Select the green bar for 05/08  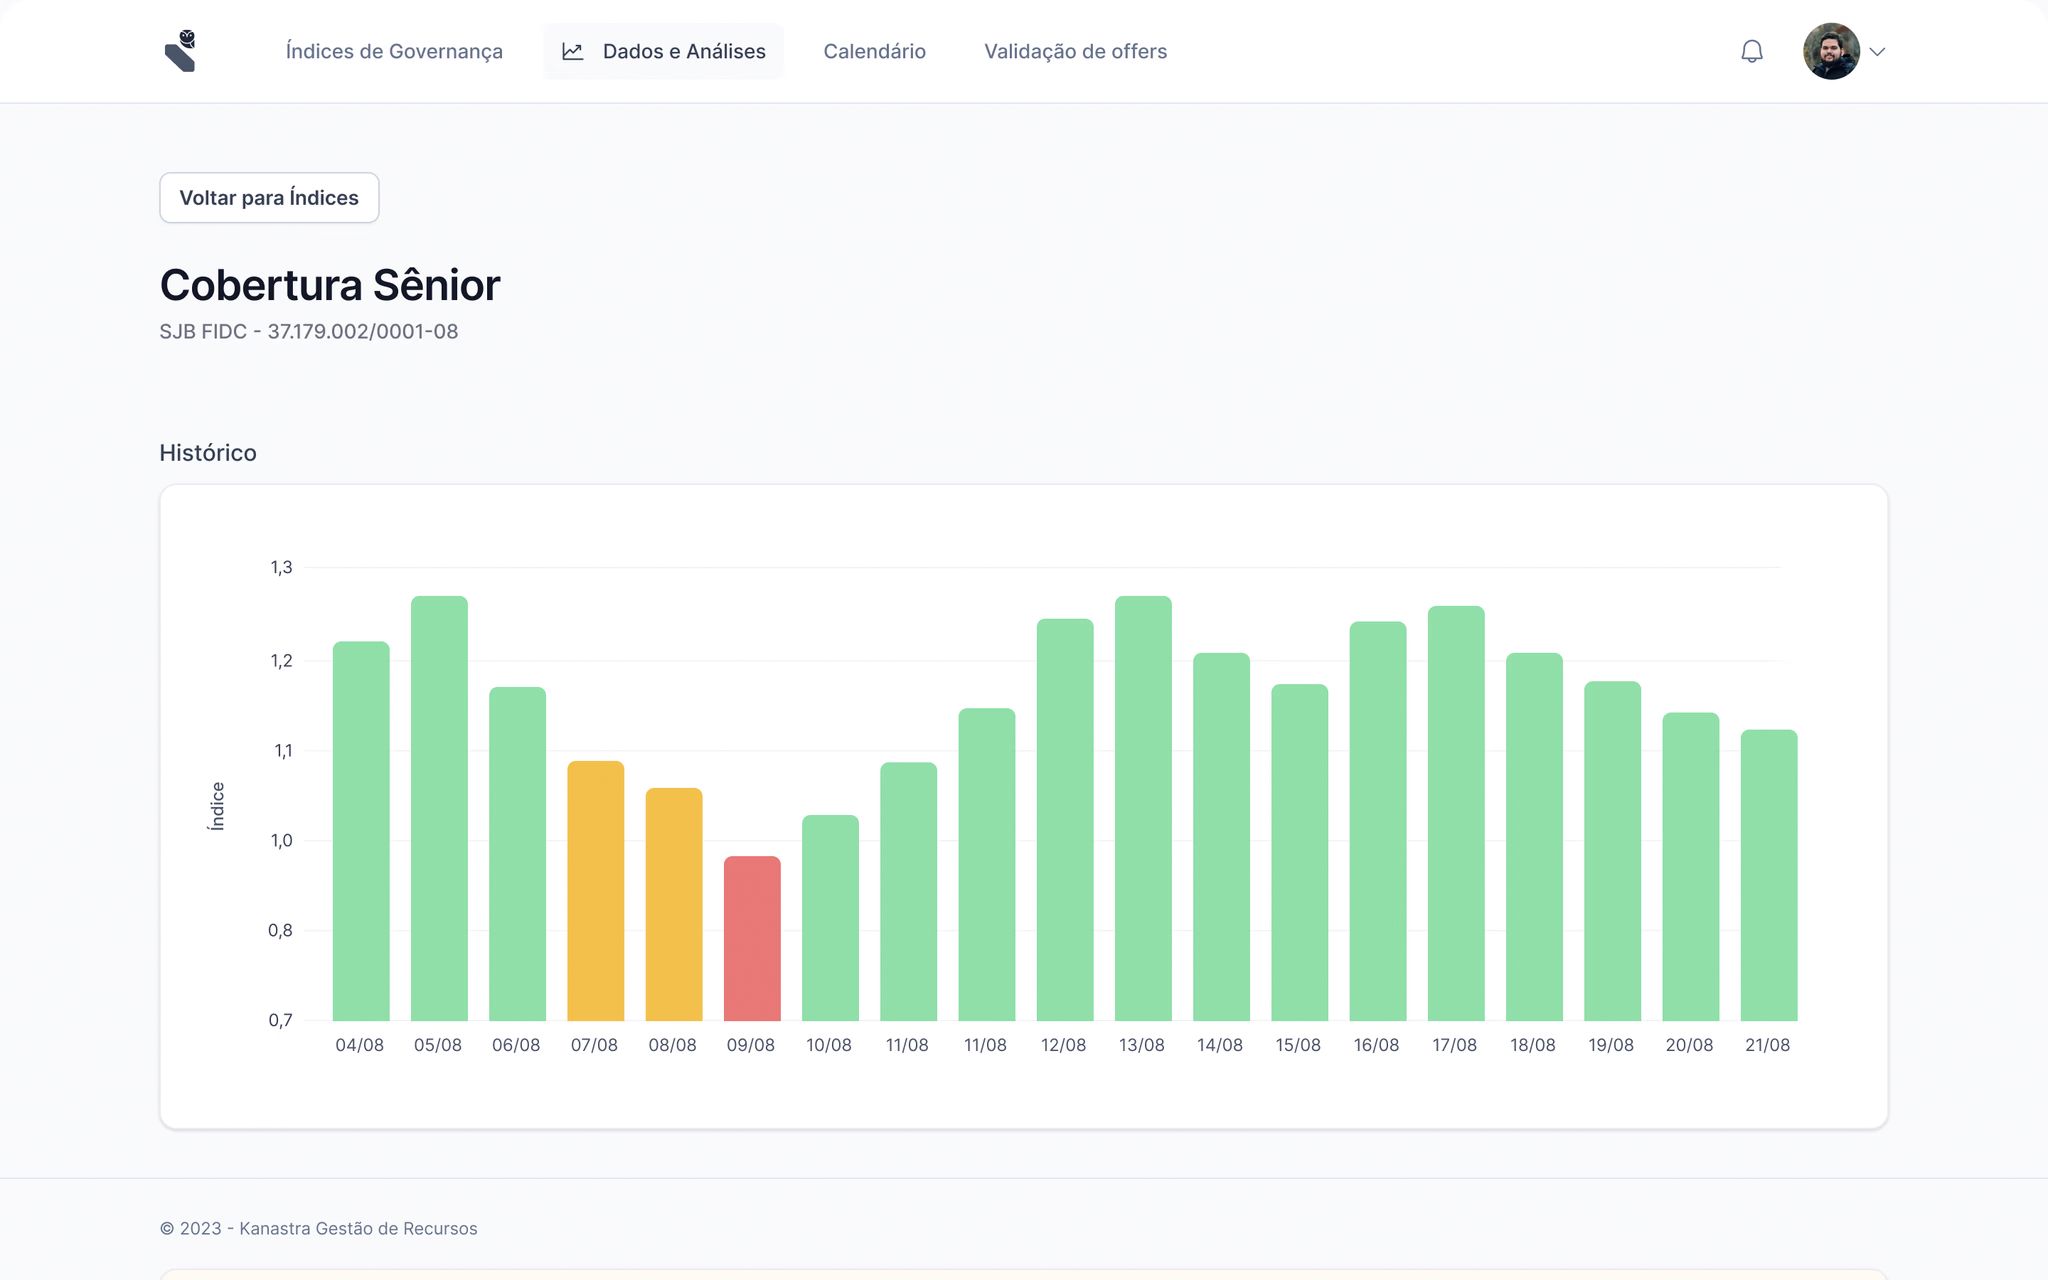(x=439, y=808)
